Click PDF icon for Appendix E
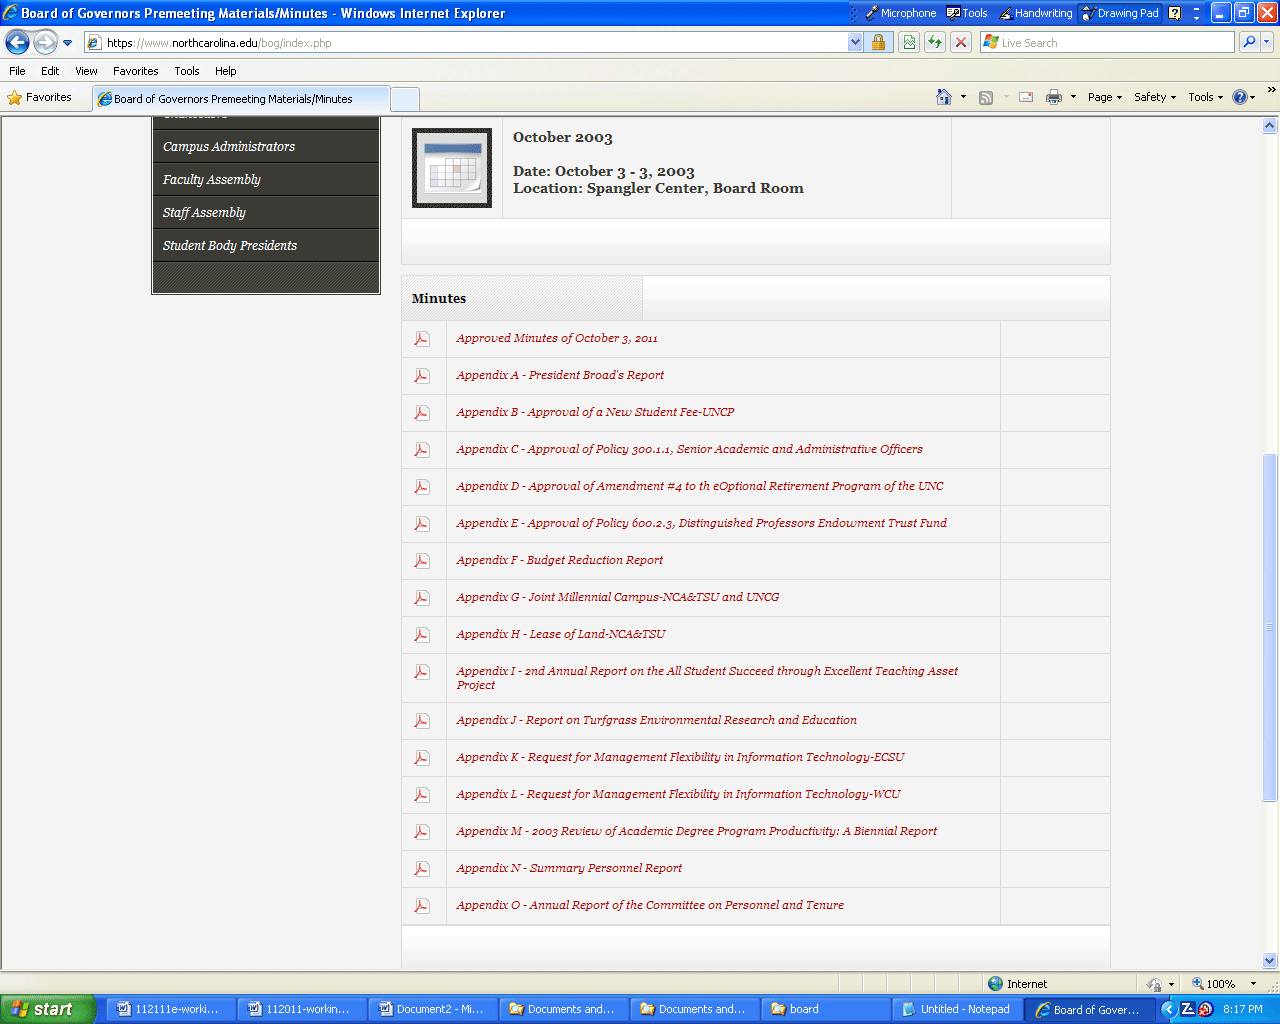 (422, 524)
